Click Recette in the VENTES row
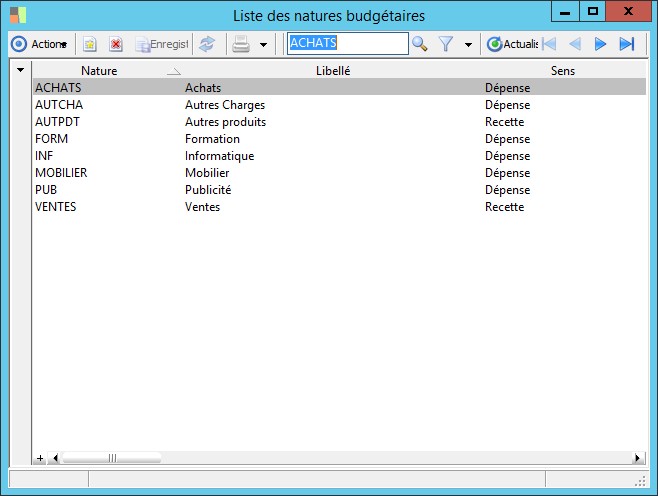 coord(504,207)
